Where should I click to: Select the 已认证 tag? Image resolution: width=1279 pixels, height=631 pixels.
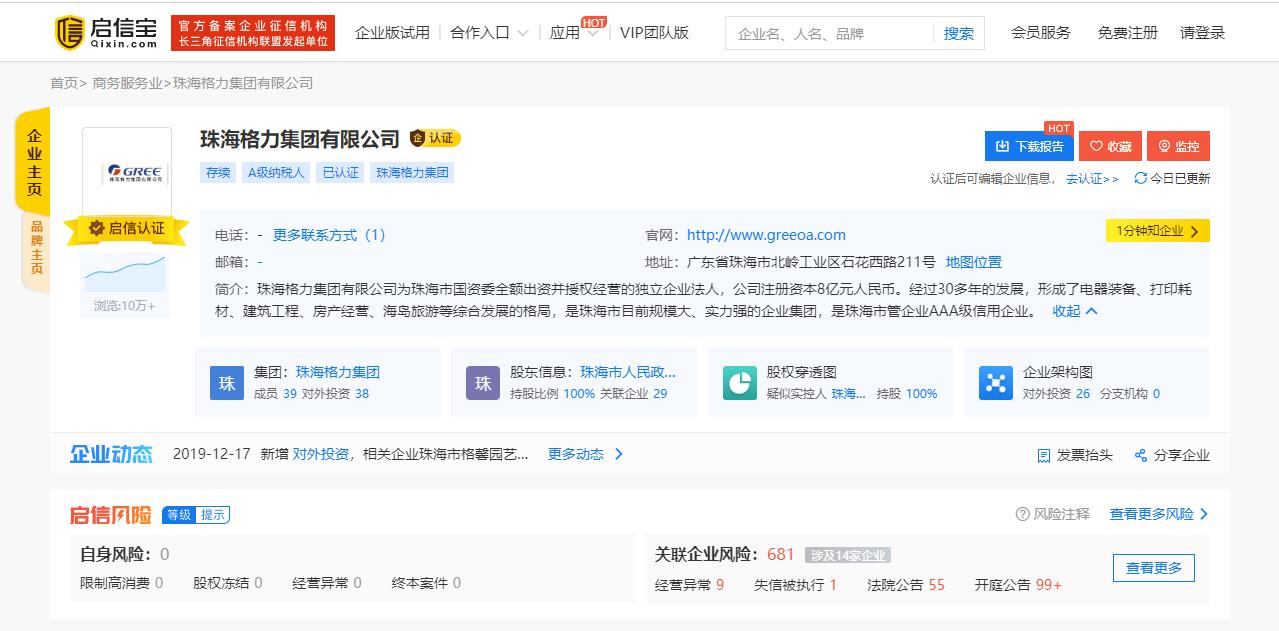point(340,172)
